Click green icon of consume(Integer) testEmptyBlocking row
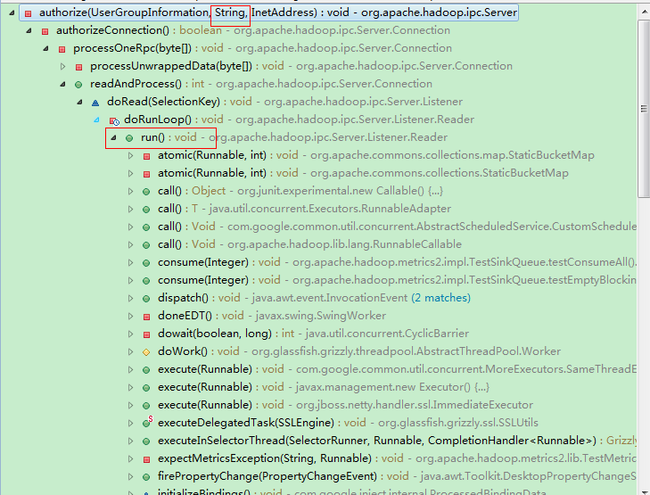650x495 pixels. pyautogui.click(x=146, y=281)
